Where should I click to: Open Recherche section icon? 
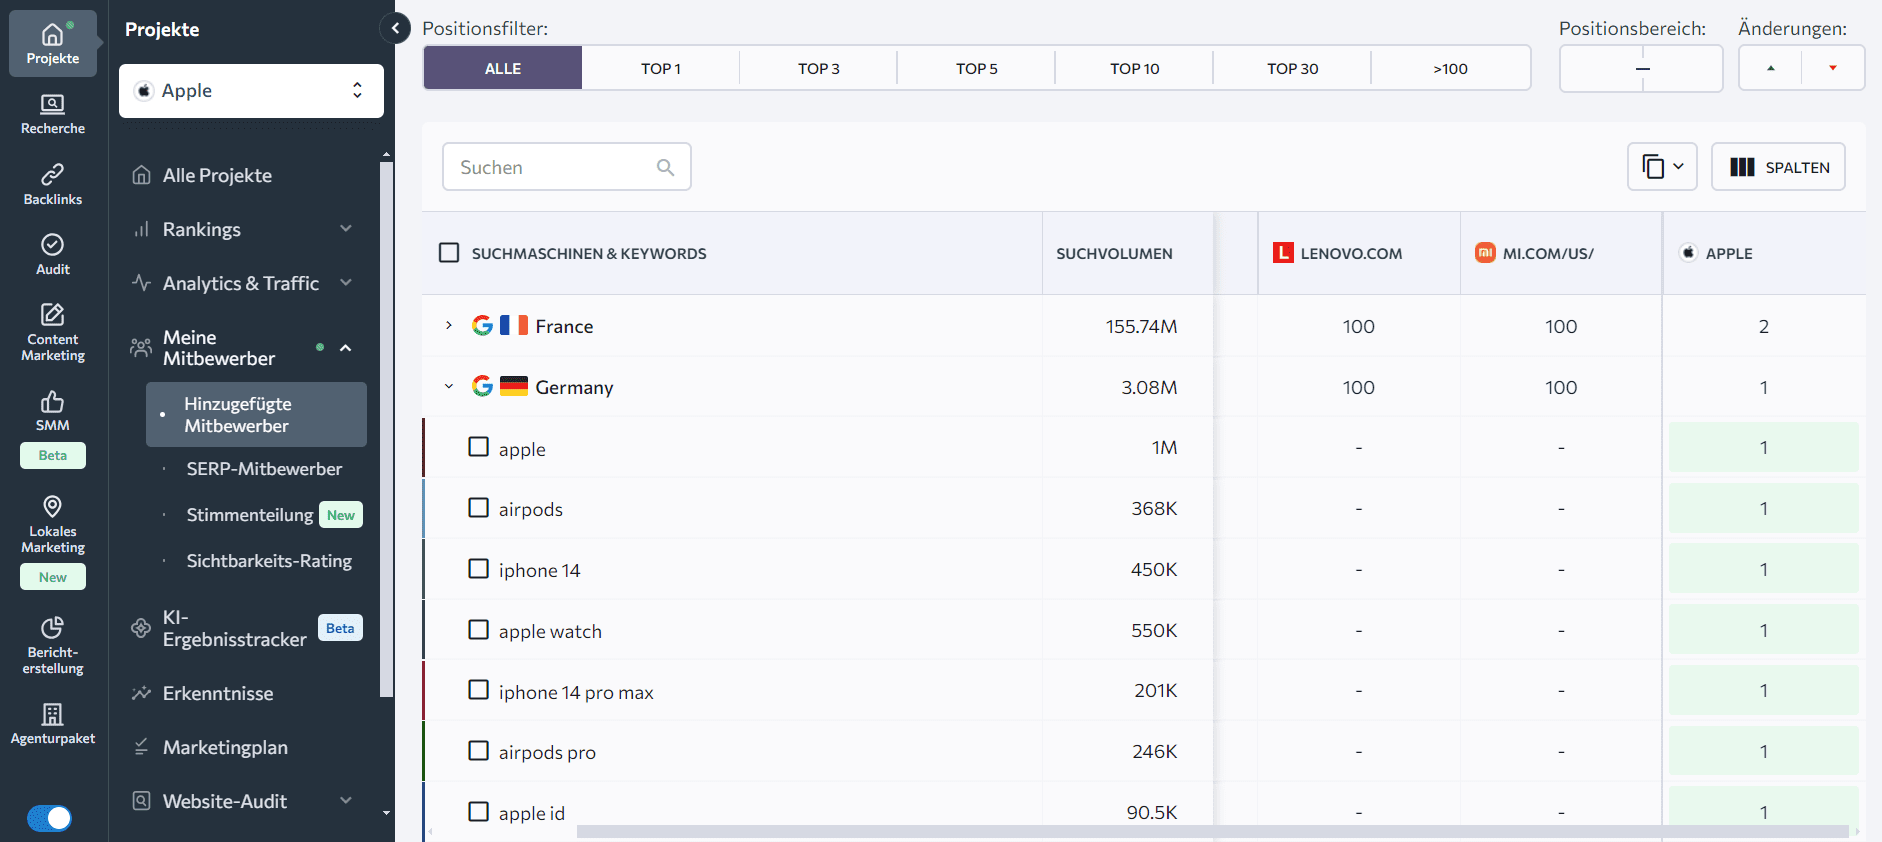[53, 104]
